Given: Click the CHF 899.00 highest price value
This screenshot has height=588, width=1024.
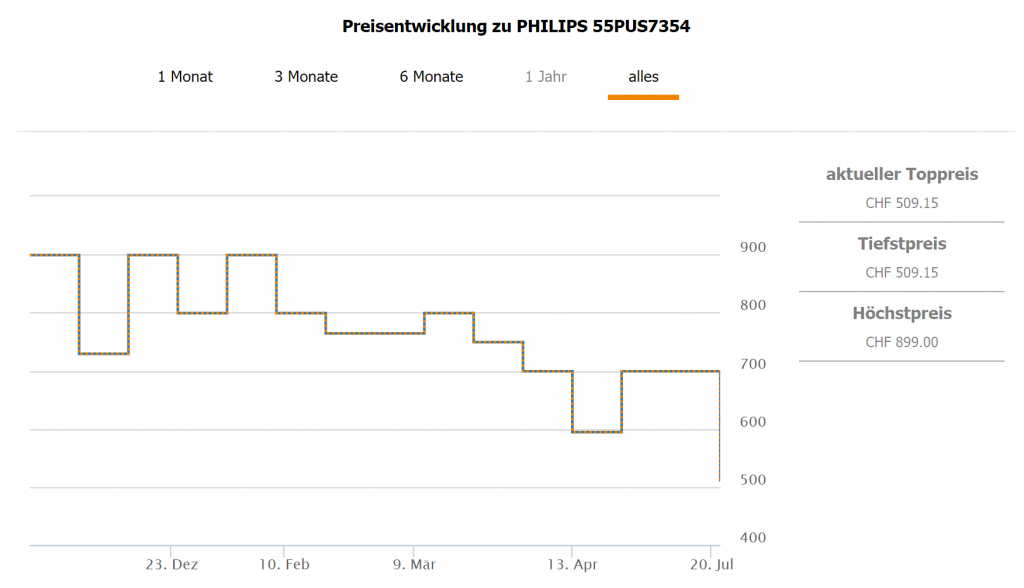Looking at the screenshot, I should tap(901, 343).
